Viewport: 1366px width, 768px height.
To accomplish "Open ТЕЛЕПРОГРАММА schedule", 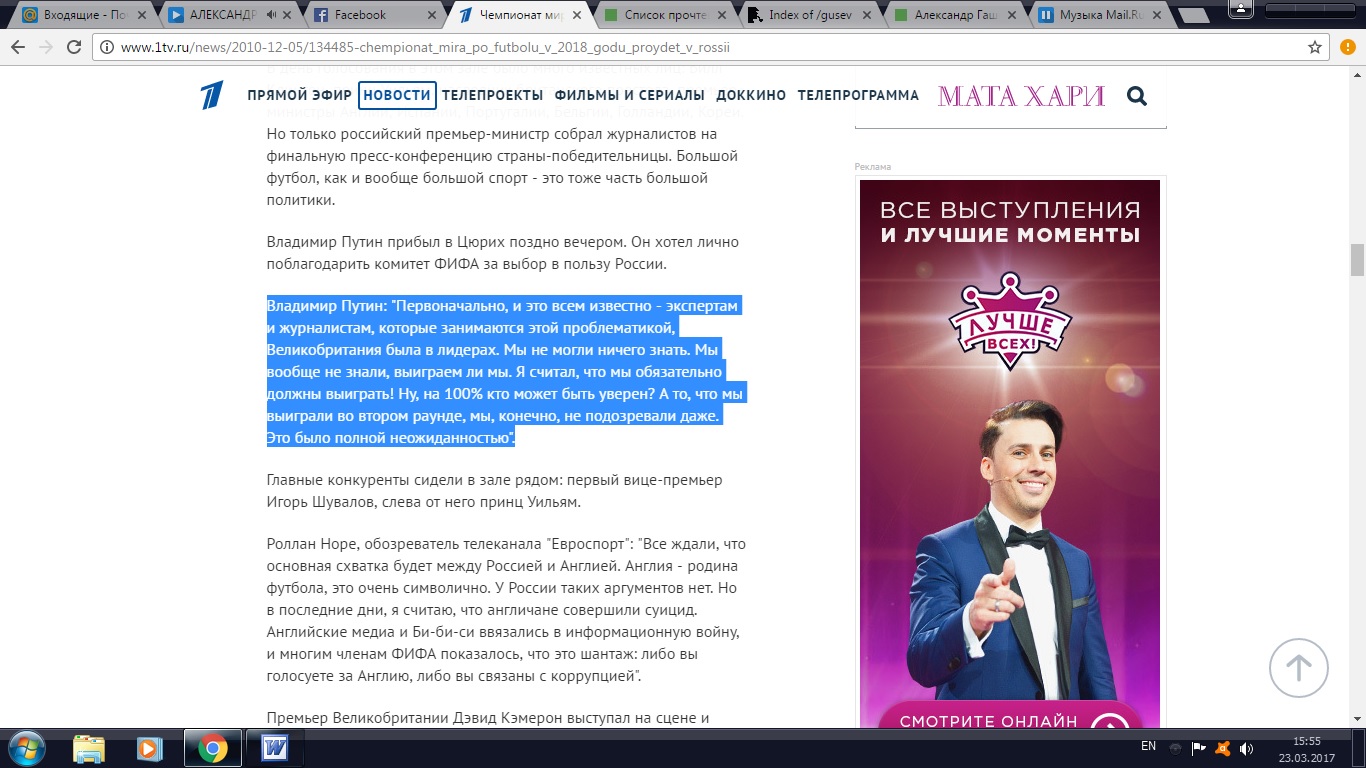I will (858, 96).
